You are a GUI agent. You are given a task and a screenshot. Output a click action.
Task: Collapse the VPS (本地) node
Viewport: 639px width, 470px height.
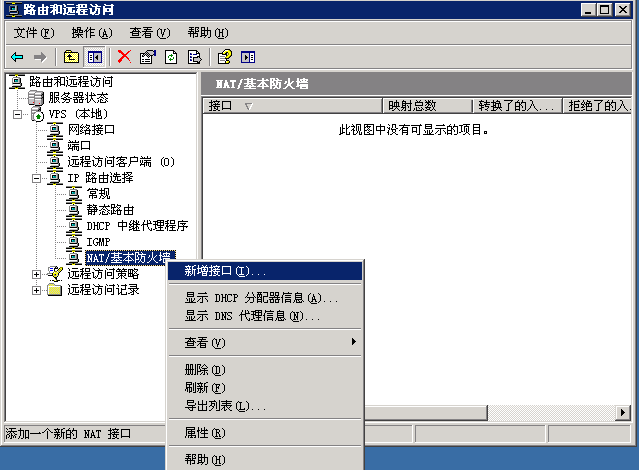tap(17, 114)
